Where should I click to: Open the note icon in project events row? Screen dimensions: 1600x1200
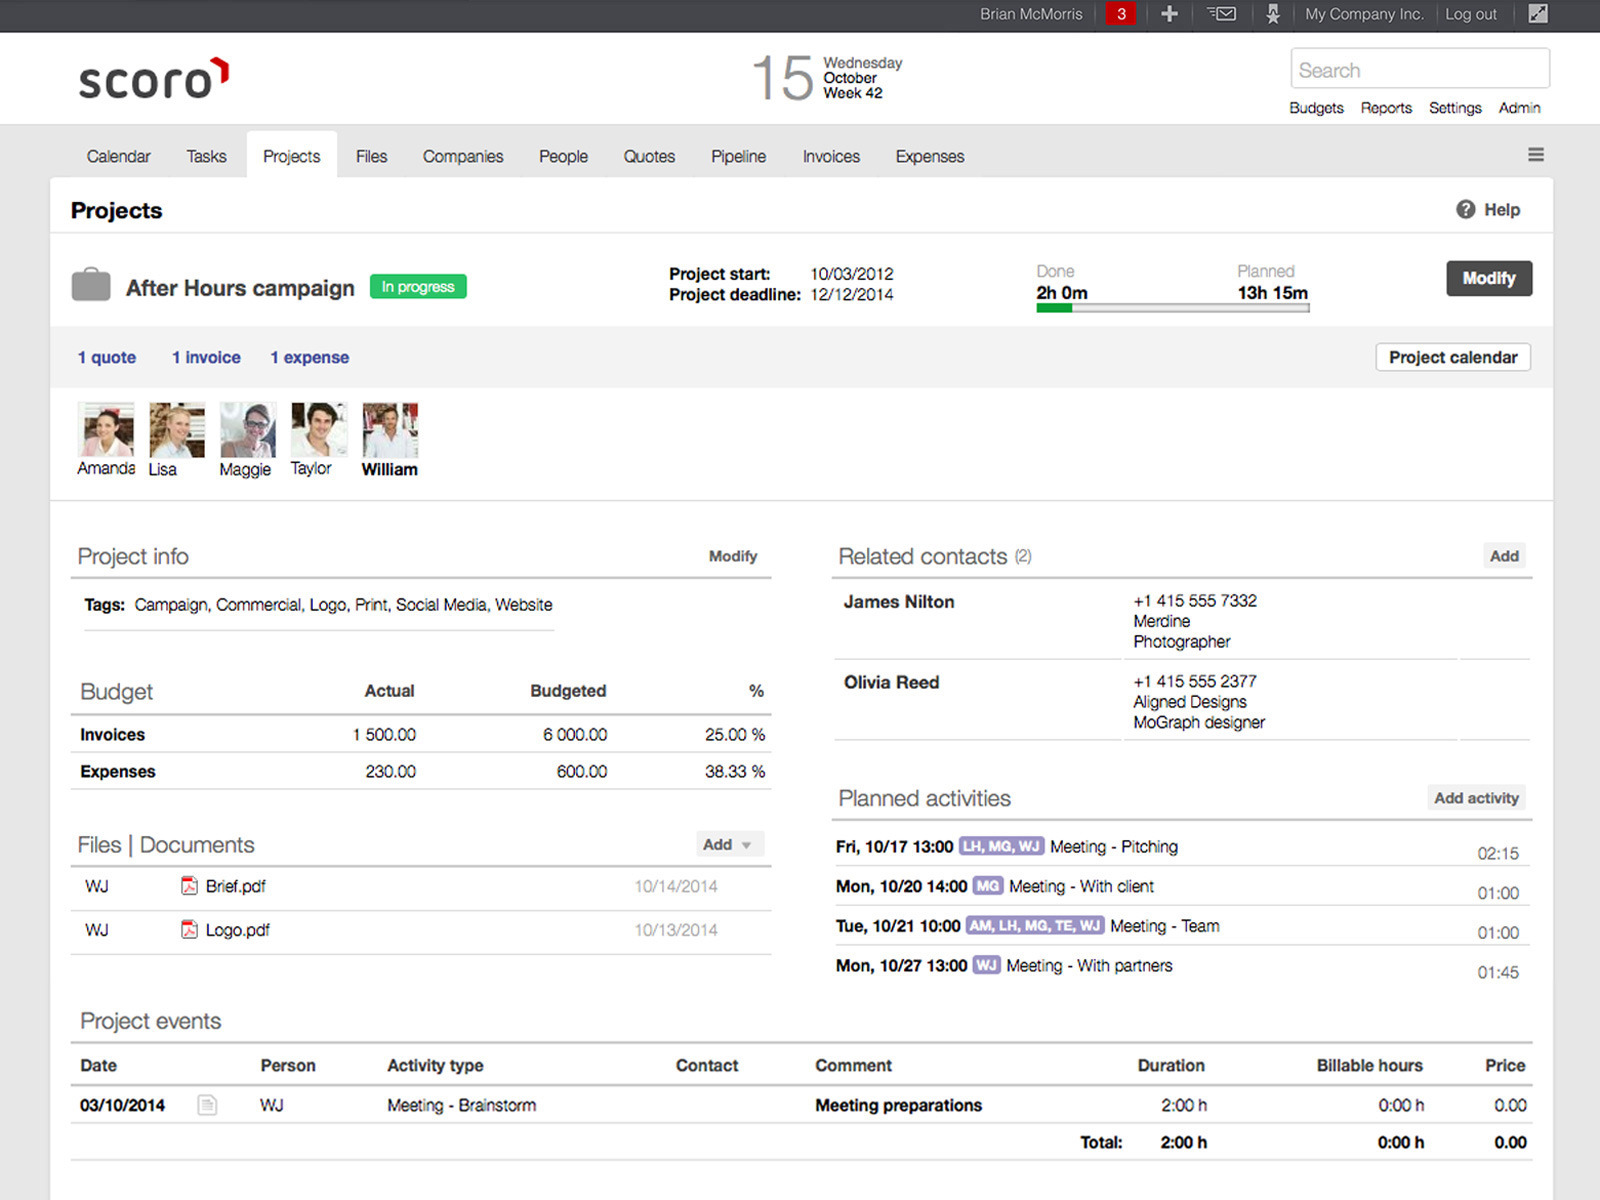[207, 1105]
